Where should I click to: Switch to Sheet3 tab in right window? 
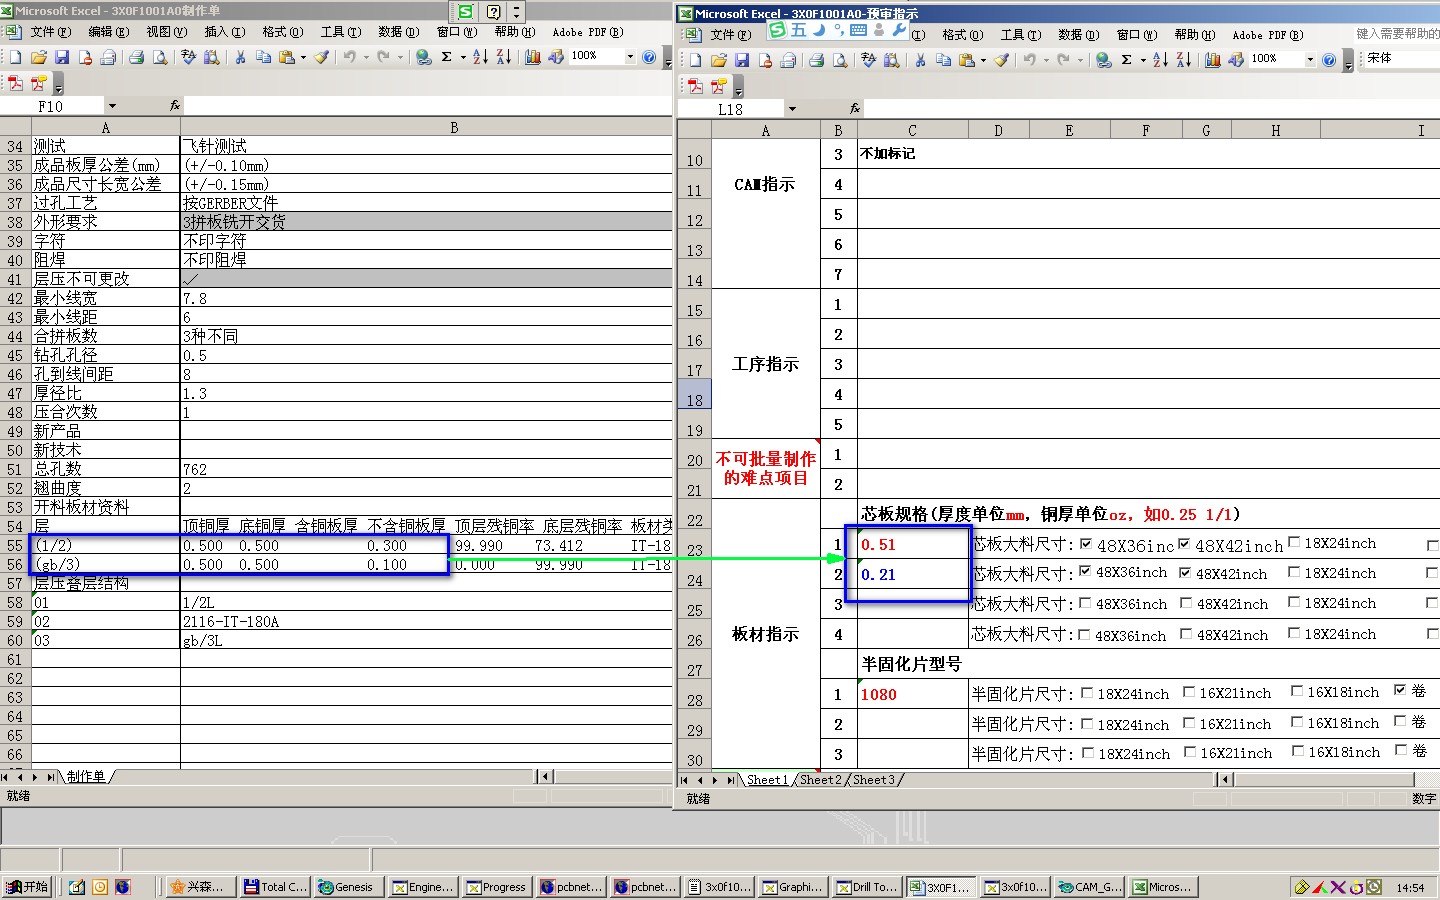point(874,780)
